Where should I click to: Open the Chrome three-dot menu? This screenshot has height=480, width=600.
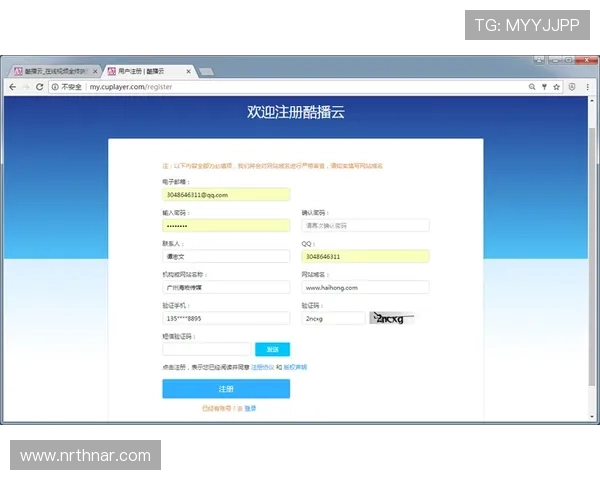pyautogui.click(x=587, y=87)
